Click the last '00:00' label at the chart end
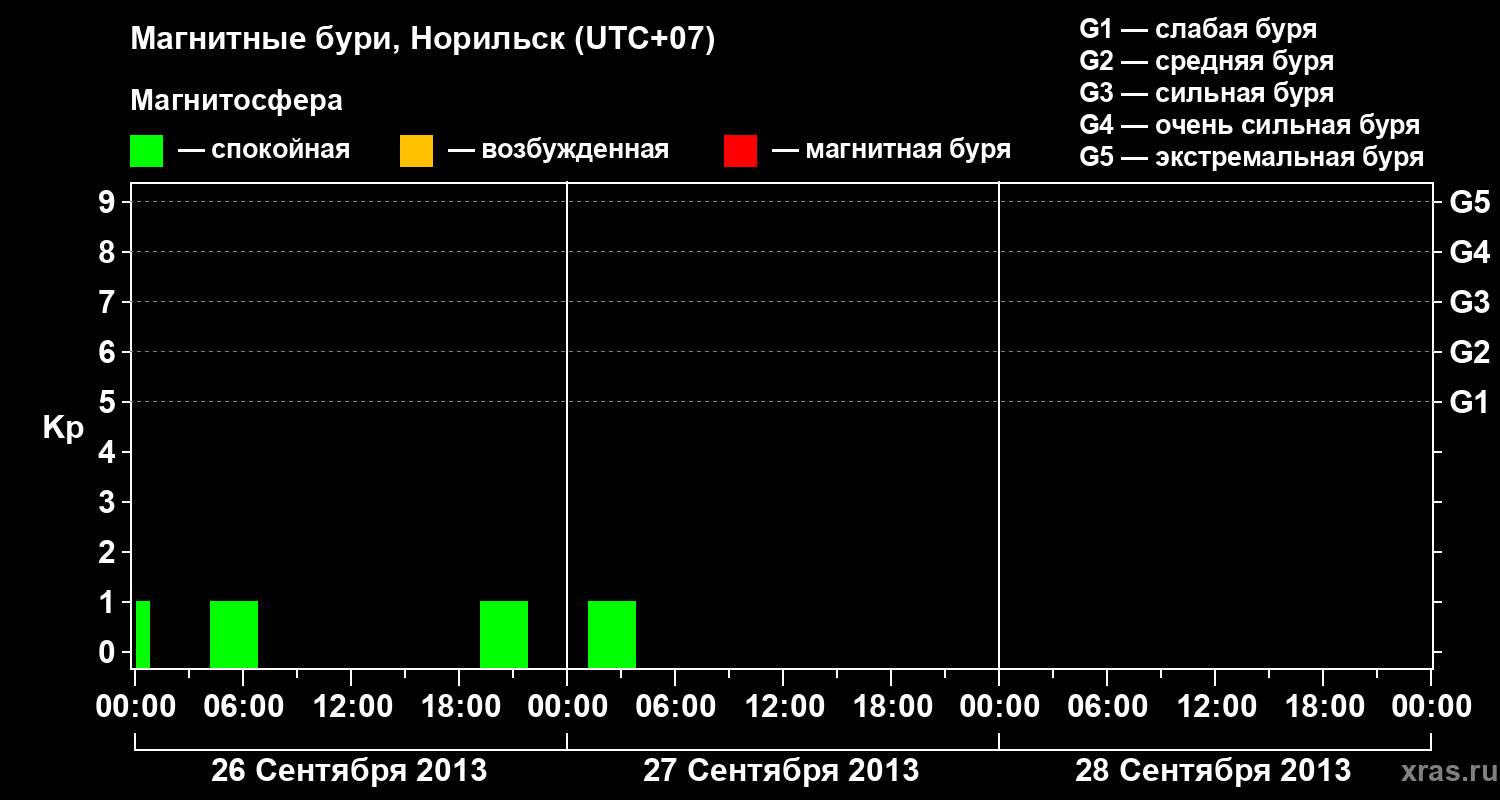 pos(1431,706)
